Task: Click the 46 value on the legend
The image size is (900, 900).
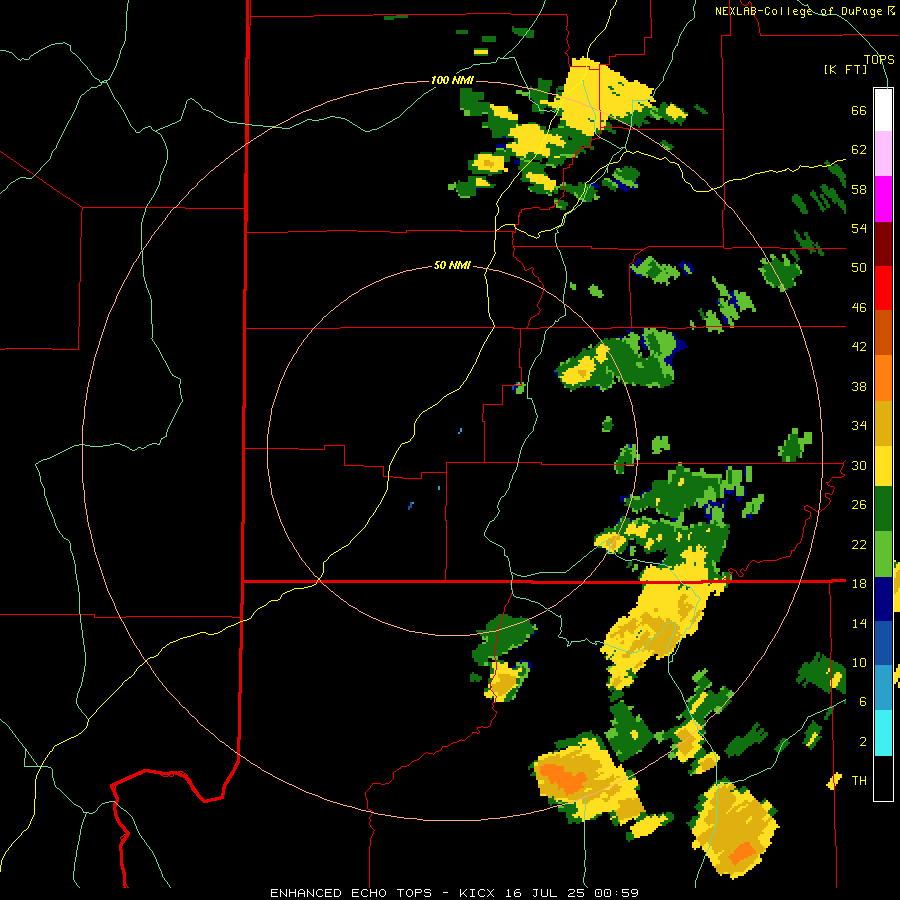Action: [x=859, y=307]
